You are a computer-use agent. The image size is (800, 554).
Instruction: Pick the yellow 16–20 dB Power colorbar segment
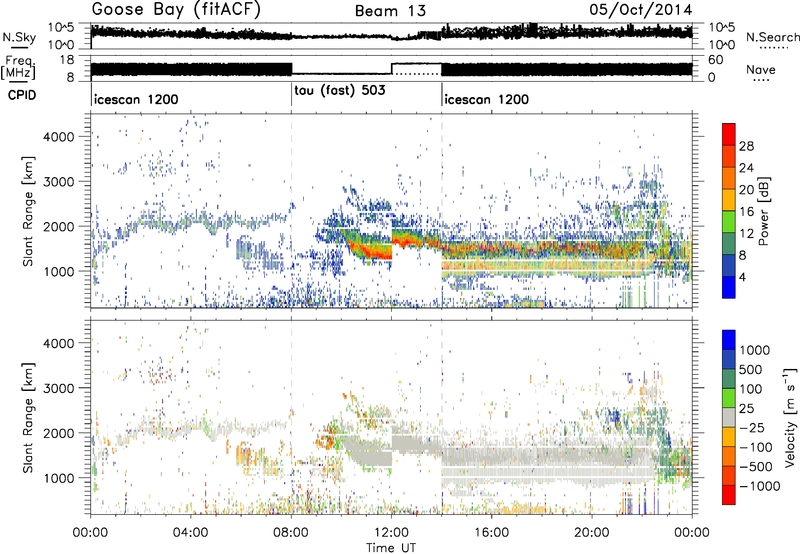click(729, 200)
